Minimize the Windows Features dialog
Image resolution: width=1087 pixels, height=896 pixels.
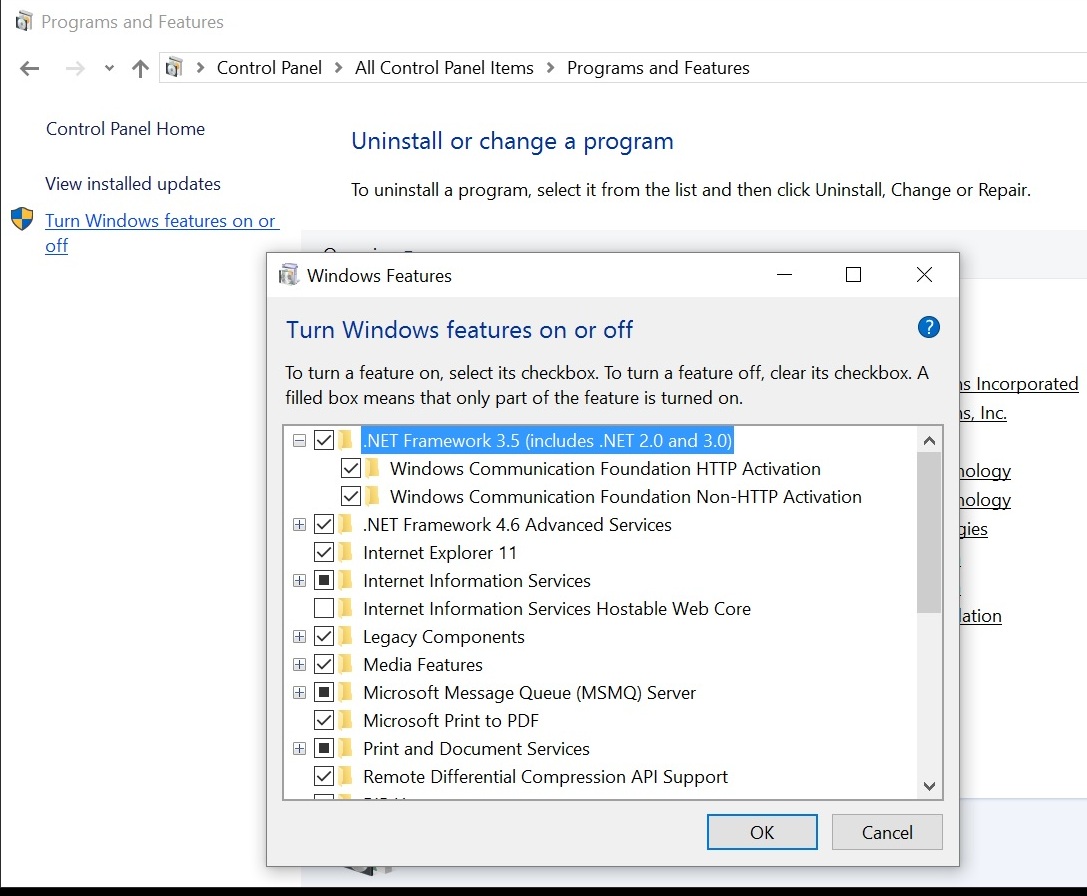click(784, 275)
